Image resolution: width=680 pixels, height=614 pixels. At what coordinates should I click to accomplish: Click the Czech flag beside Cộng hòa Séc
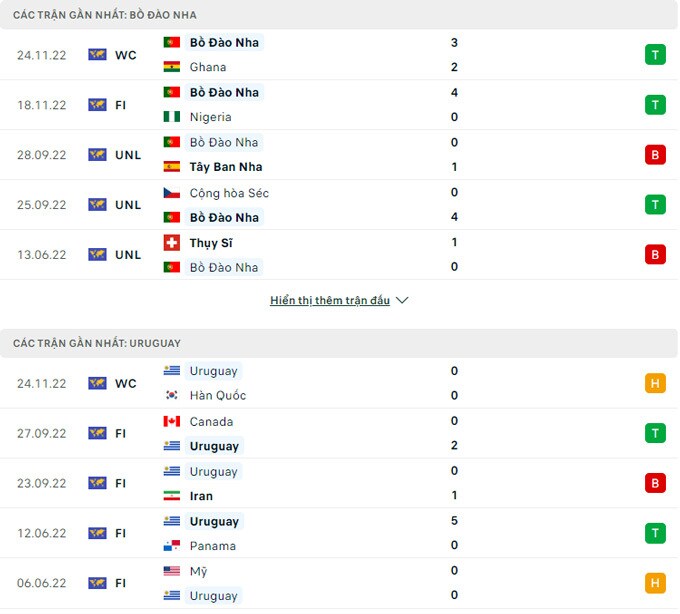click(171, 193)
